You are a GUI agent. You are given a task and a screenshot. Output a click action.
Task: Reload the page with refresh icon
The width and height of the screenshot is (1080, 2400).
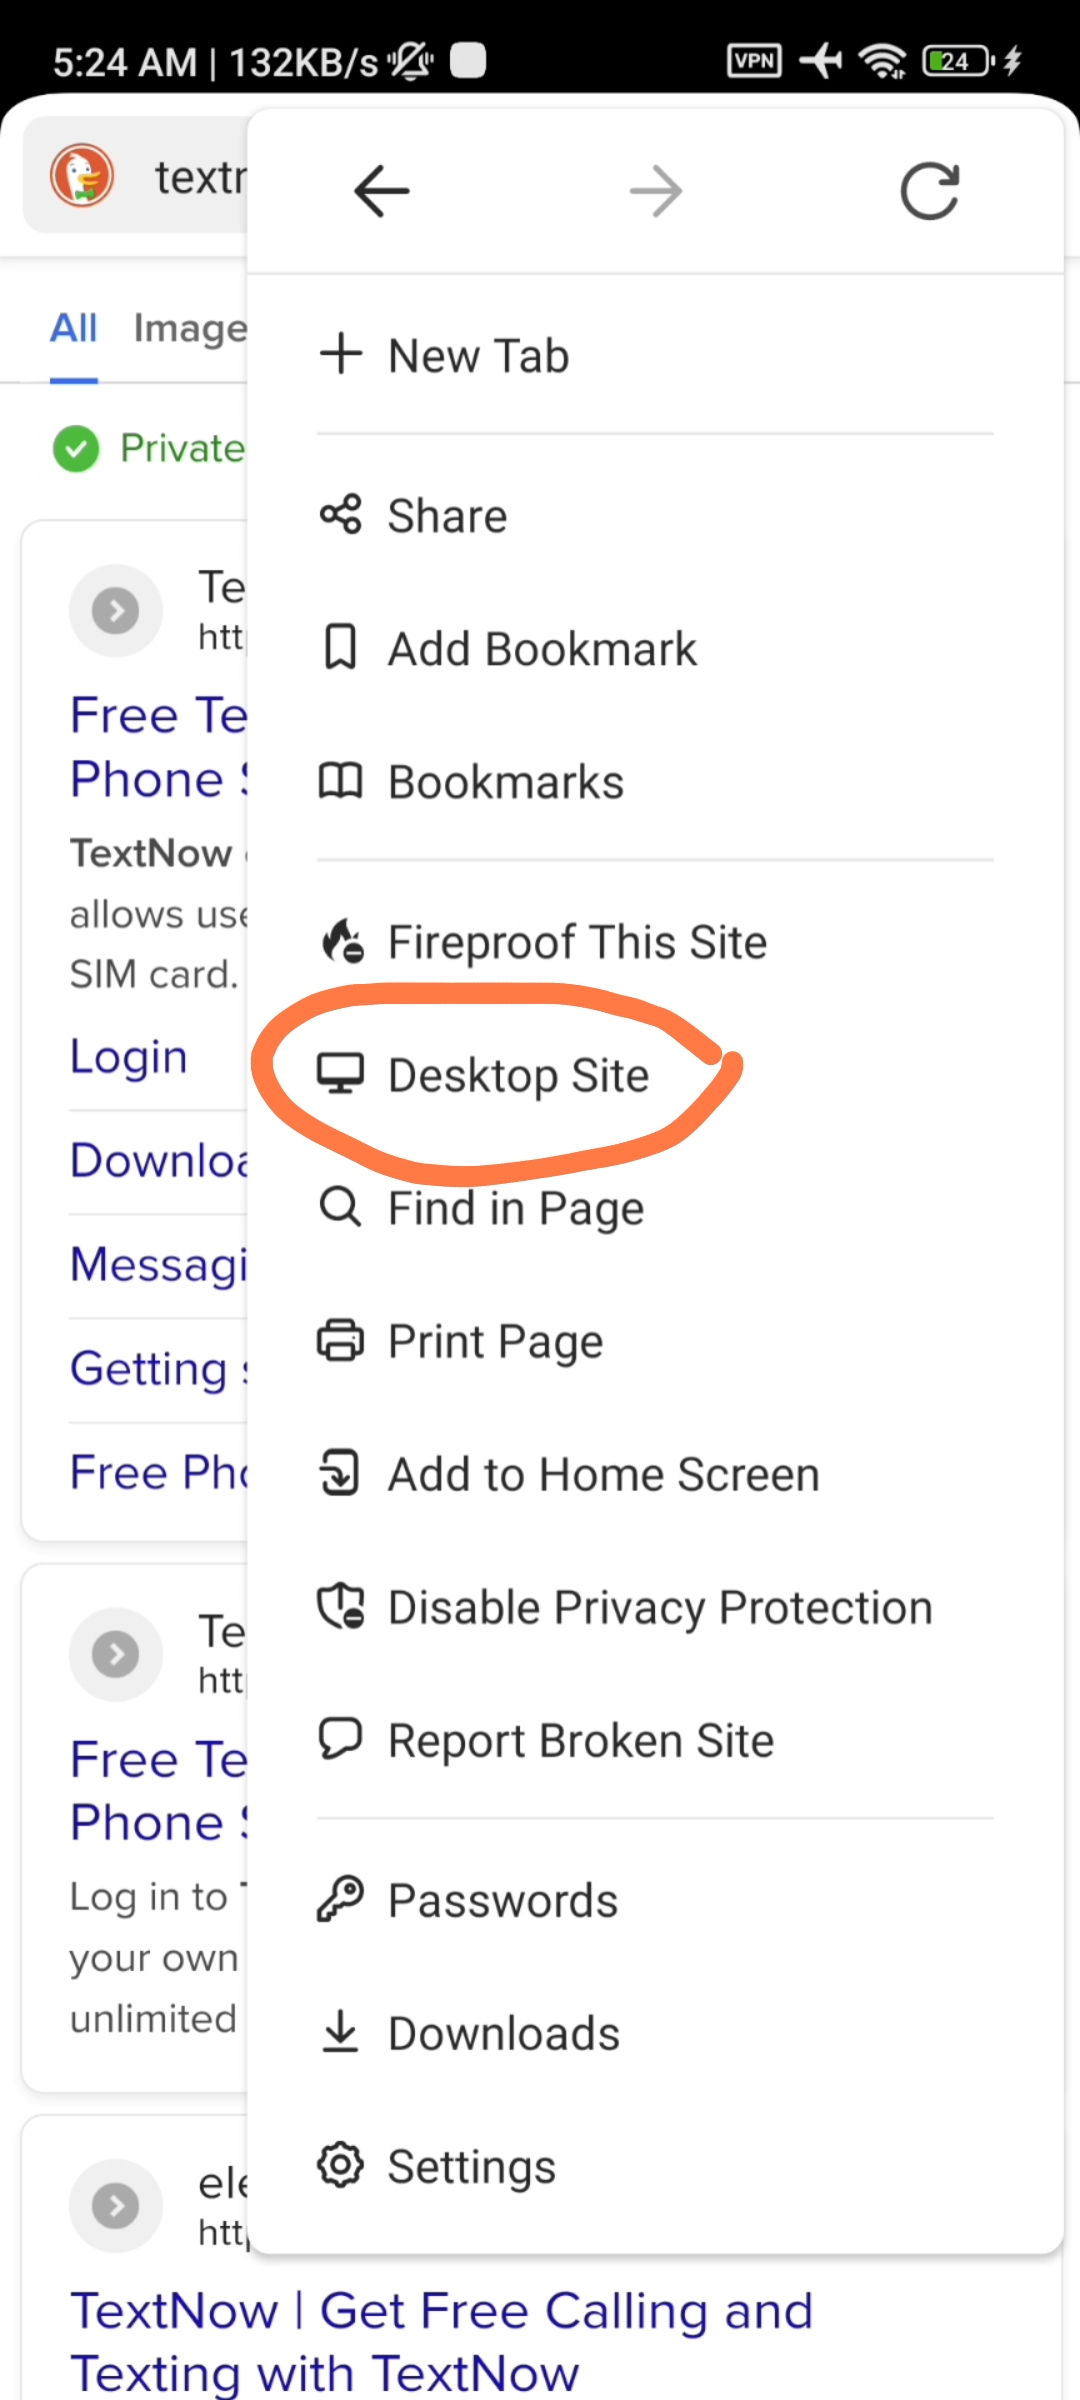[929, 190]
